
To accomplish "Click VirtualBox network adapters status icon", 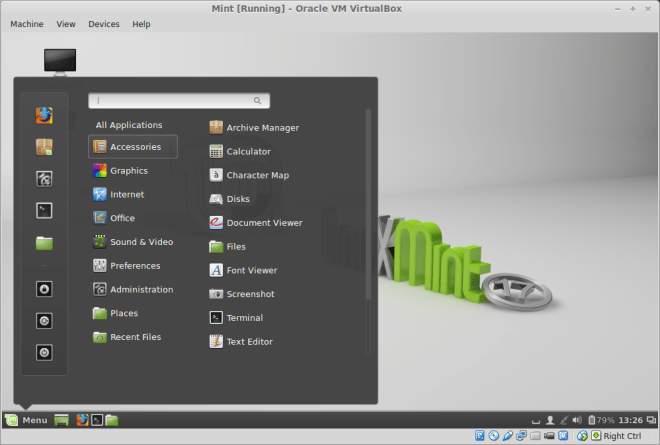I will click(x=522, y=436).
